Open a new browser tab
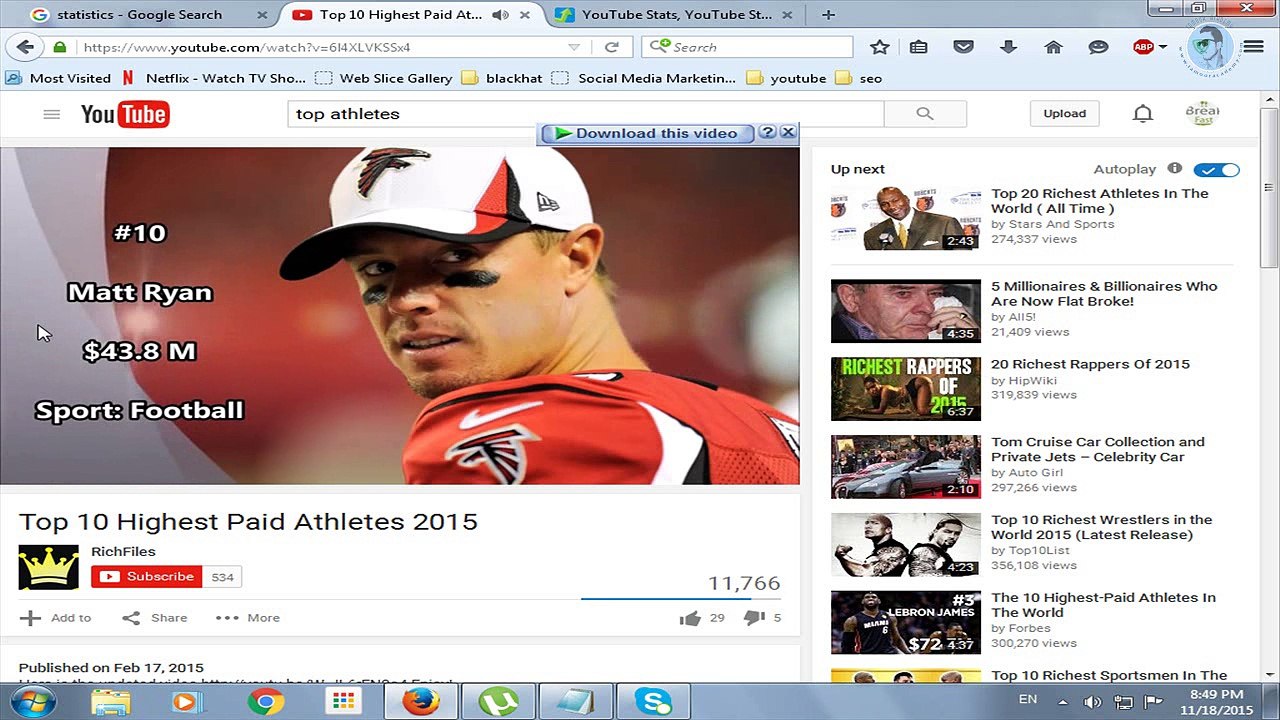This screenshot has width=1280, height=720. 828,15
